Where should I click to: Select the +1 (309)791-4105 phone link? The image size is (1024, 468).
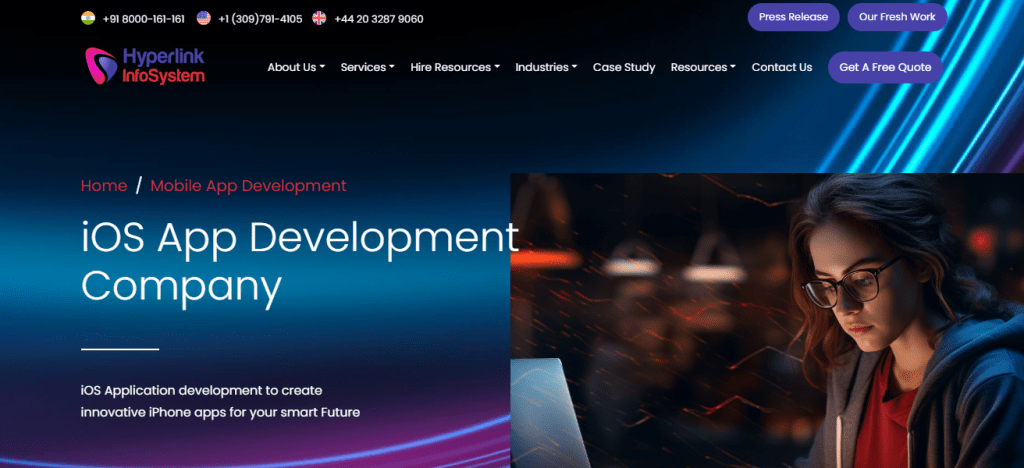tap(260, 18)
